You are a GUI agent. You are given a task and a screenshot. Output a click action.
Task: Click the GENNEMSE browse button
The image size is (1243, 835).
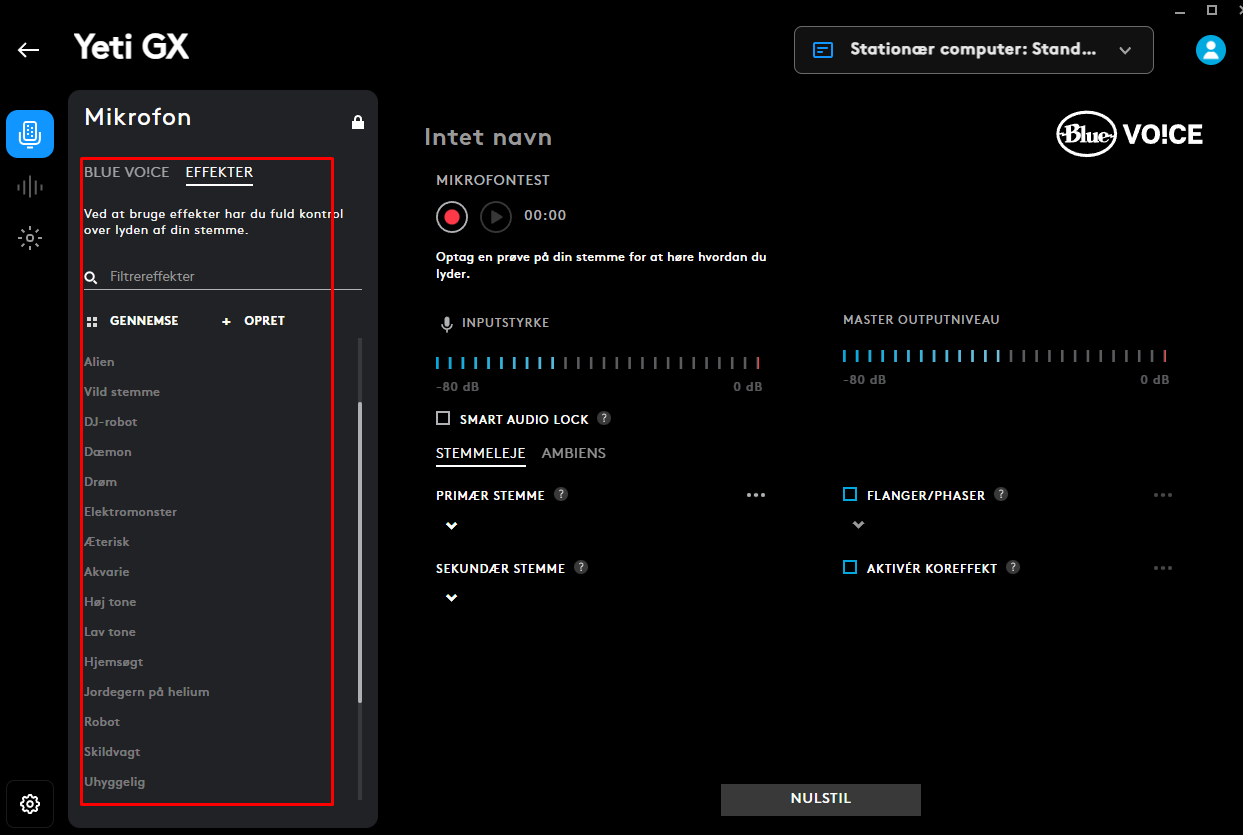click(x=132, y=321)
